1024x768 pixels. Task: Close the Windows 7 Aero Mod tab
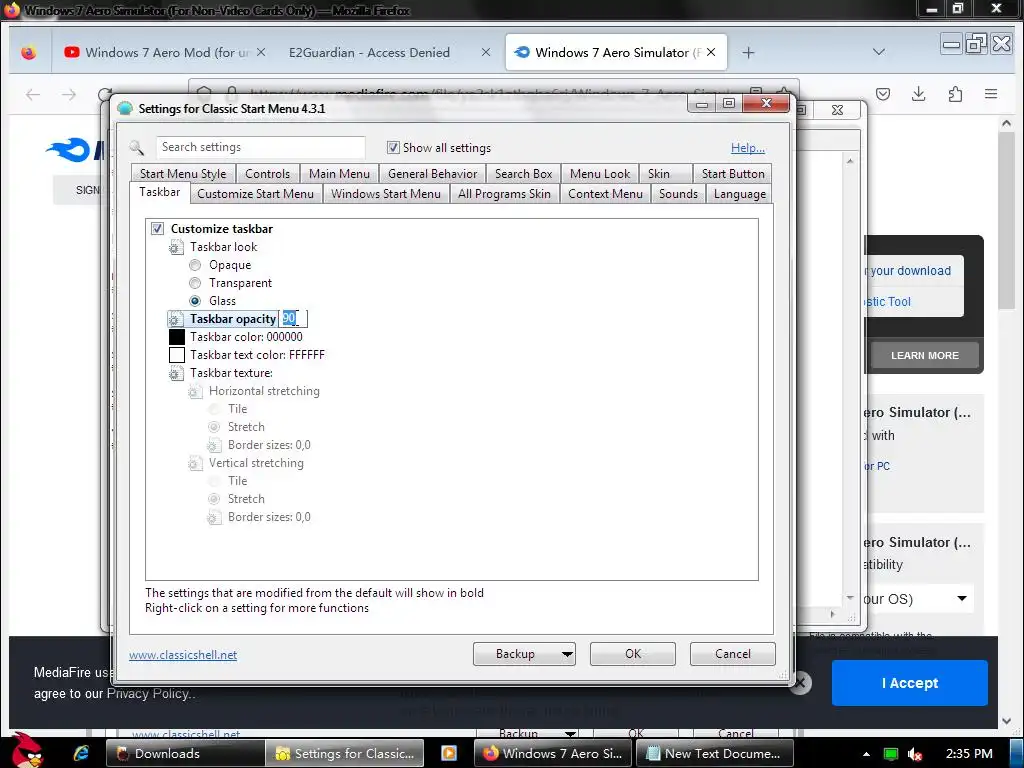[x=261, y=52]
